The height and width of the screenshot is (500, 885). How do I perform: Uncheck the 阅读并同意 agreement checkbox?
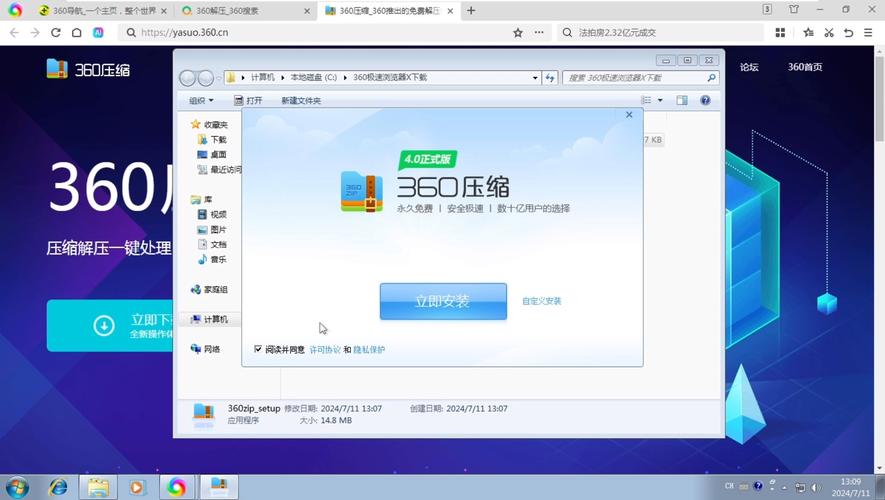258,349
